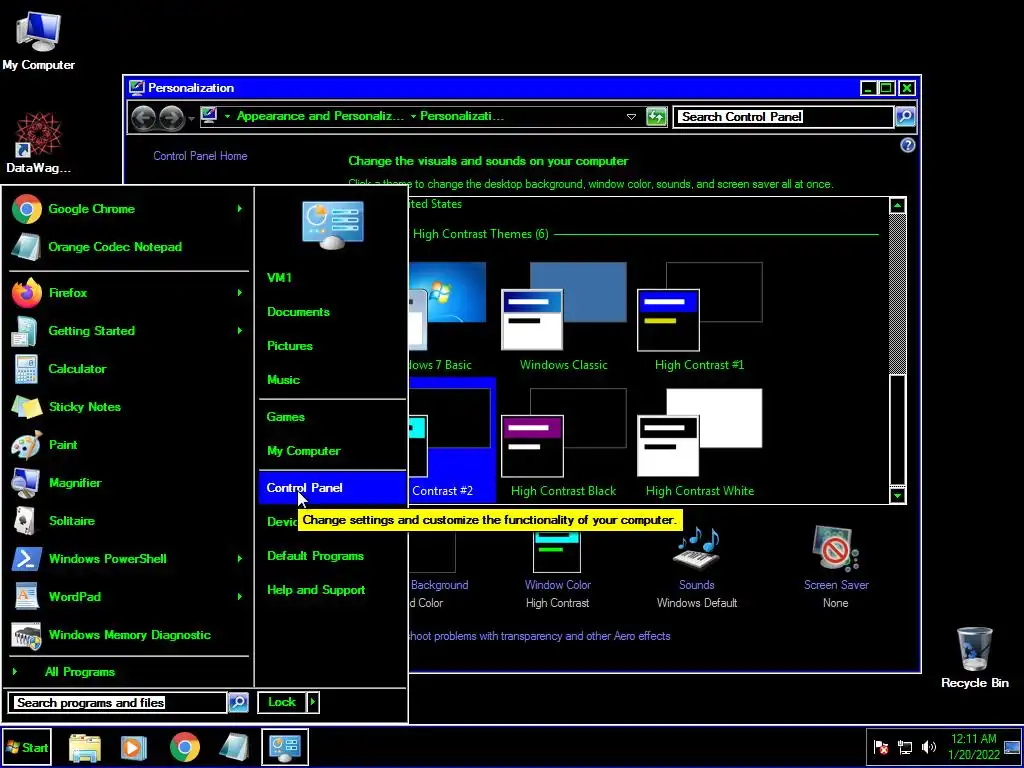
Task: Open Action Center flag tray icon
Action: coord(881,747)
